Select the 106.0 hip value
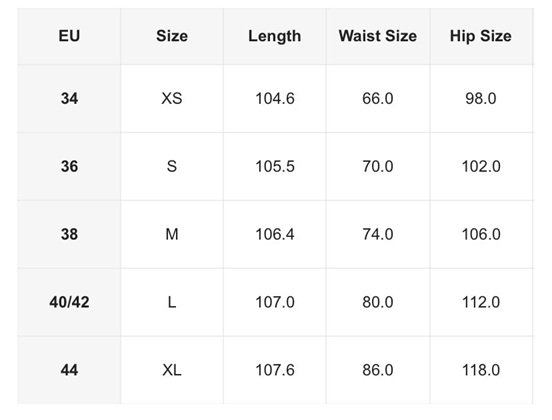 click(x=481, y=234)
